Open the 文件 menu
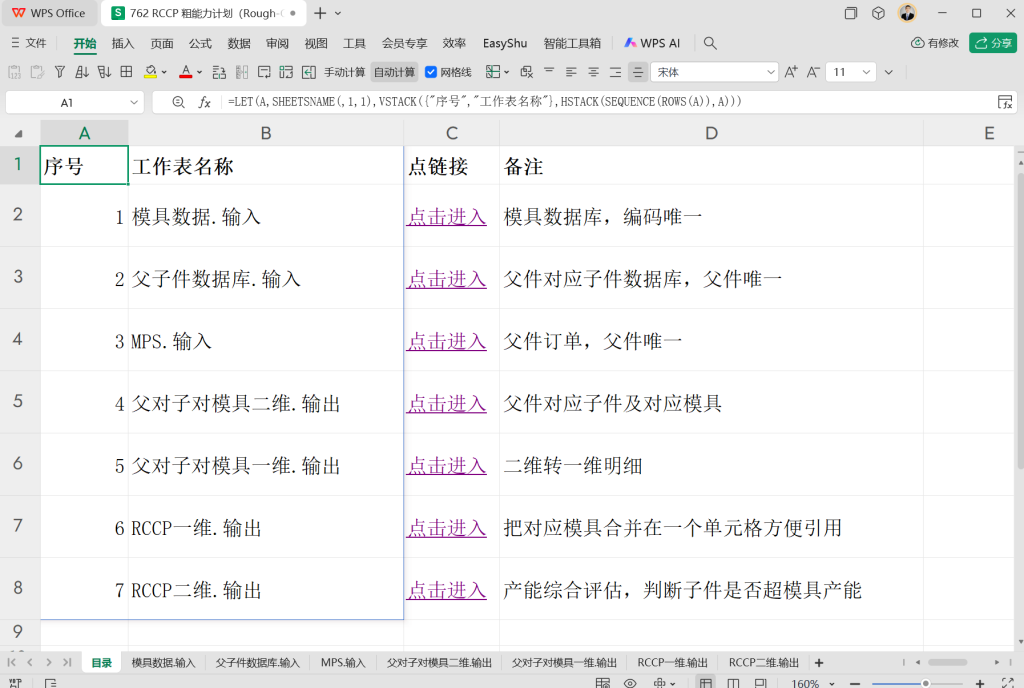 [29, 43]
